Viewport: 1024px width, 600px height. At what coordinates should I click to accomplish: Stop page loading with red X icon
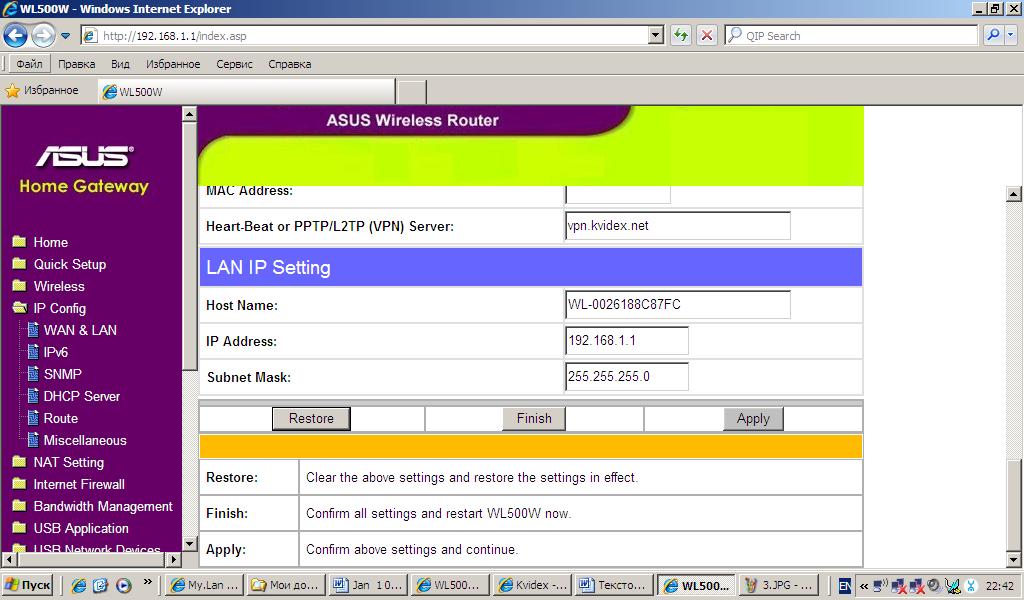(707, 35)
